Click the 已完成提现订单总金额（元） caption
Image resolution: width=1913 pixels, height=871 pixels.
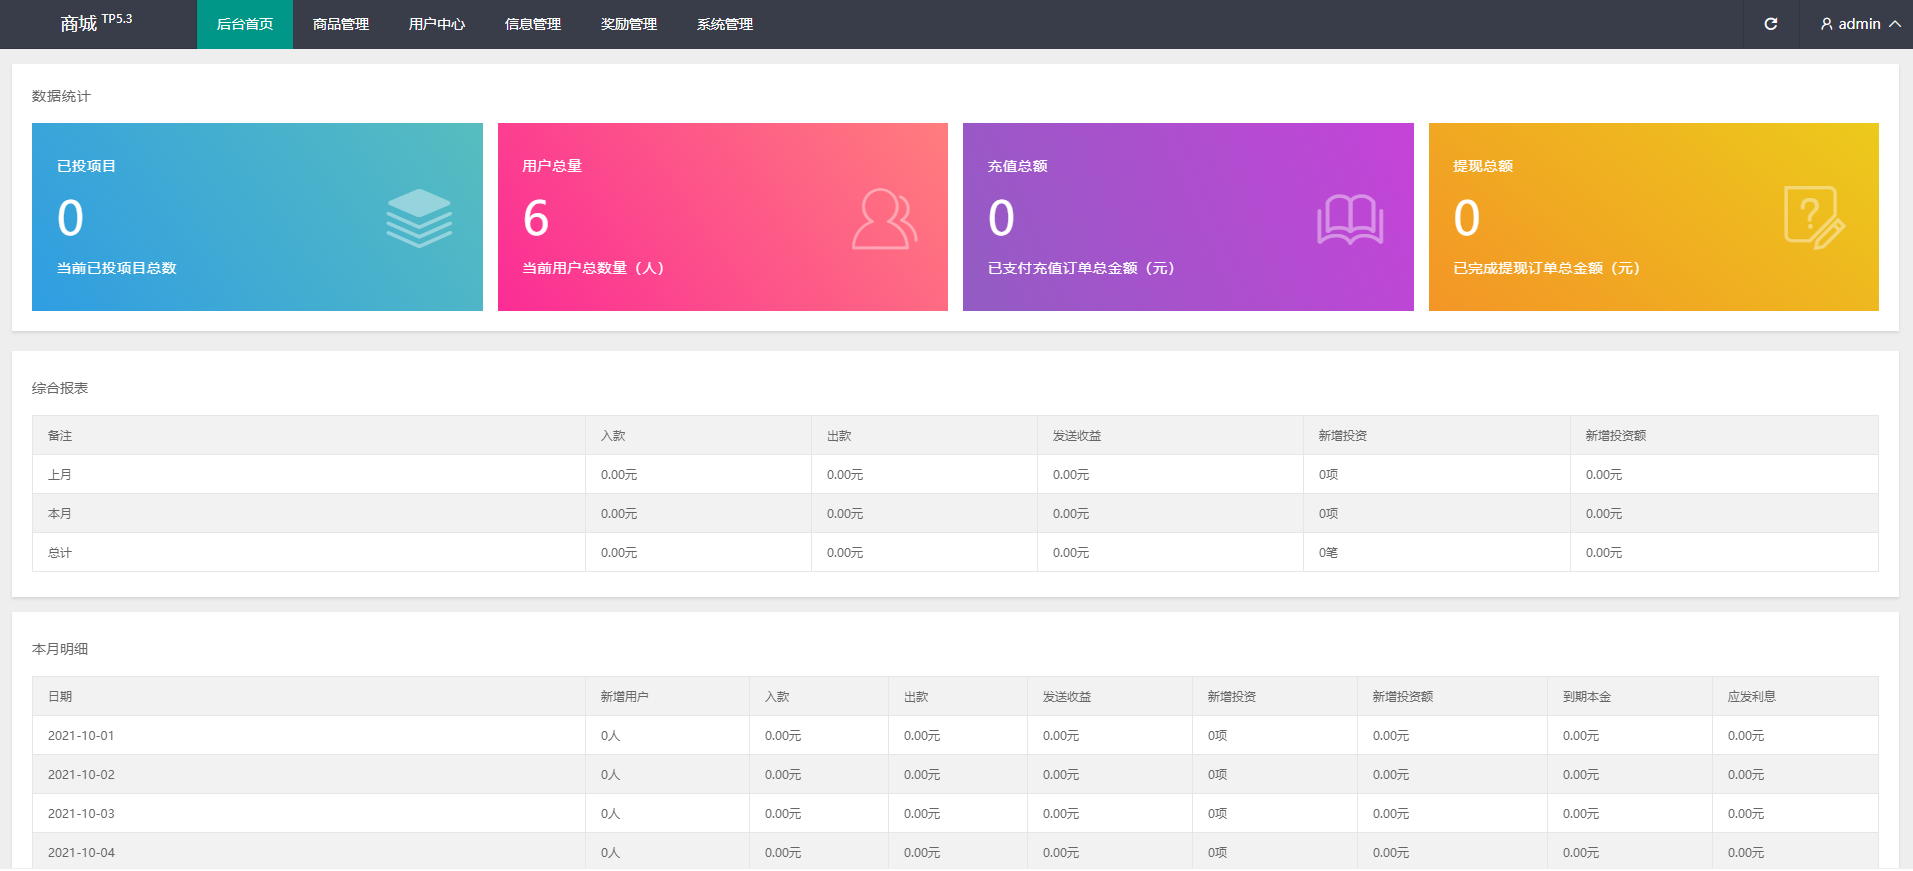[1547, 268]
